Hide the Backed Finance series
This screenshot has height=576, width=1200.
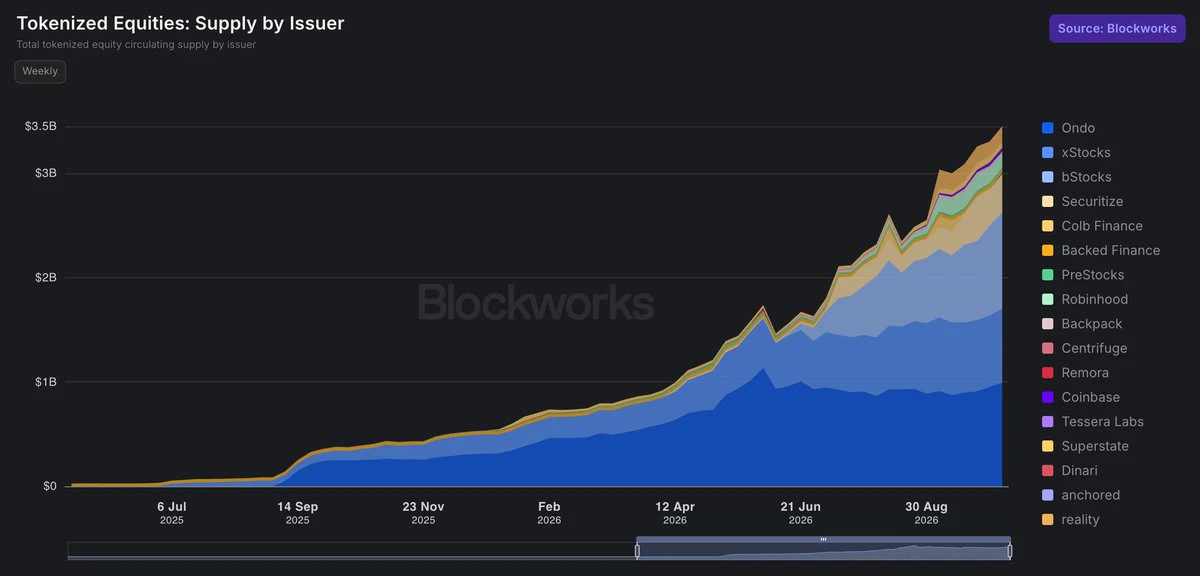pyautogui.click(x=1101, y=251)
